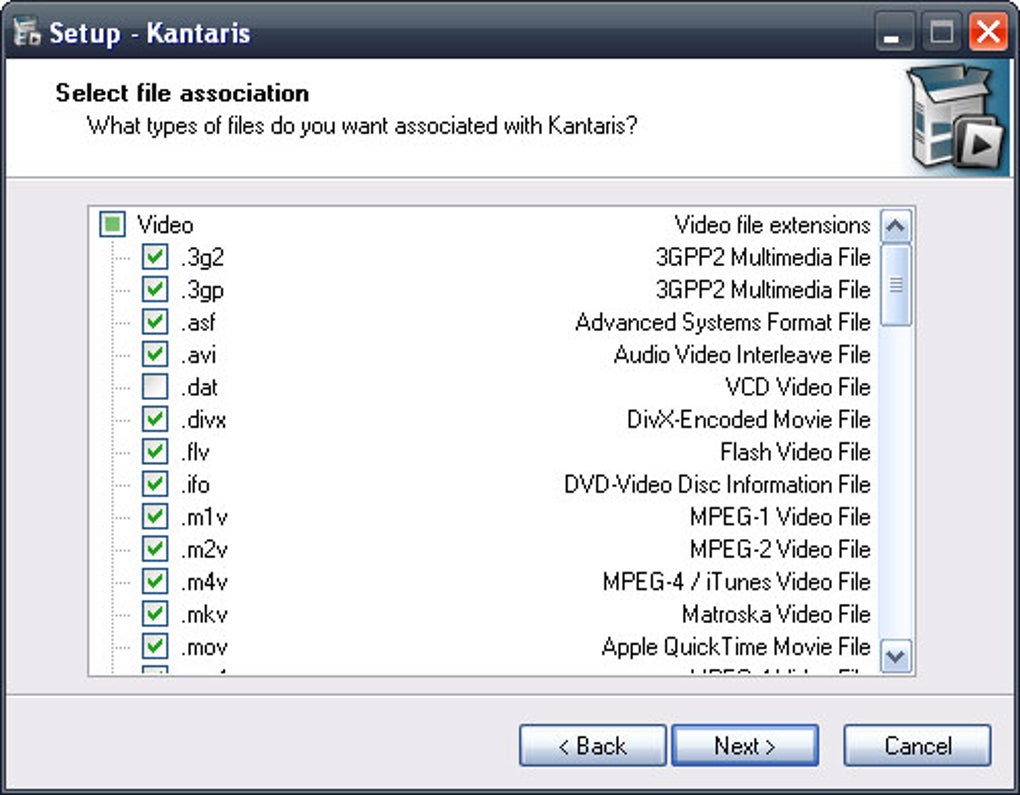Select the DVD-Video Disc Information File entry

coord(717,485)
